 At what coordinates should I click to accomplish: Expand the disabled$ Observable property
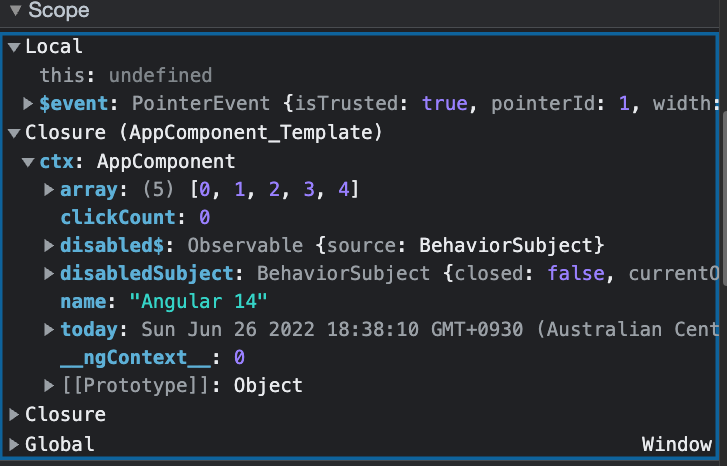49,245
